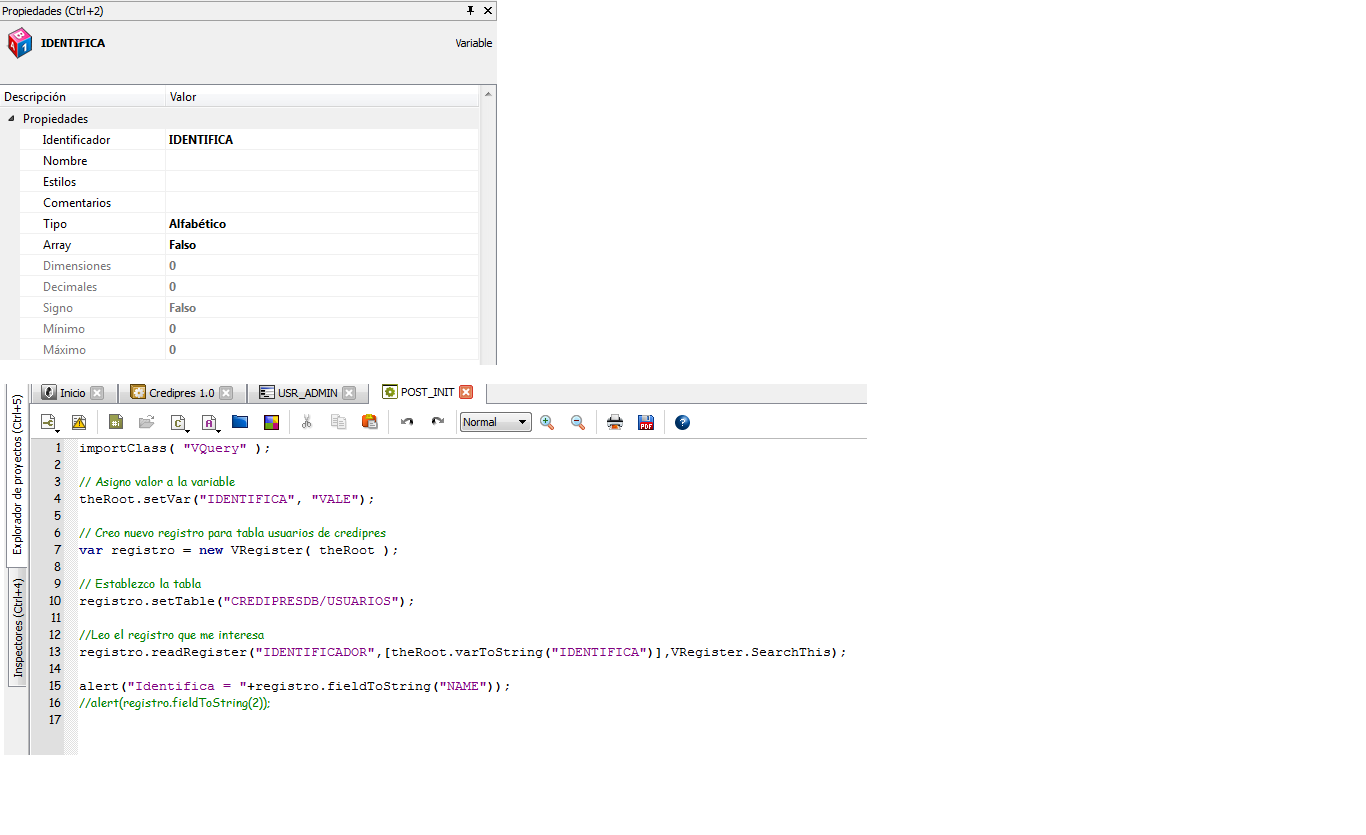1366x835 pixels.
Task: Click the empty Estilos value field
Action: [322, 182]
